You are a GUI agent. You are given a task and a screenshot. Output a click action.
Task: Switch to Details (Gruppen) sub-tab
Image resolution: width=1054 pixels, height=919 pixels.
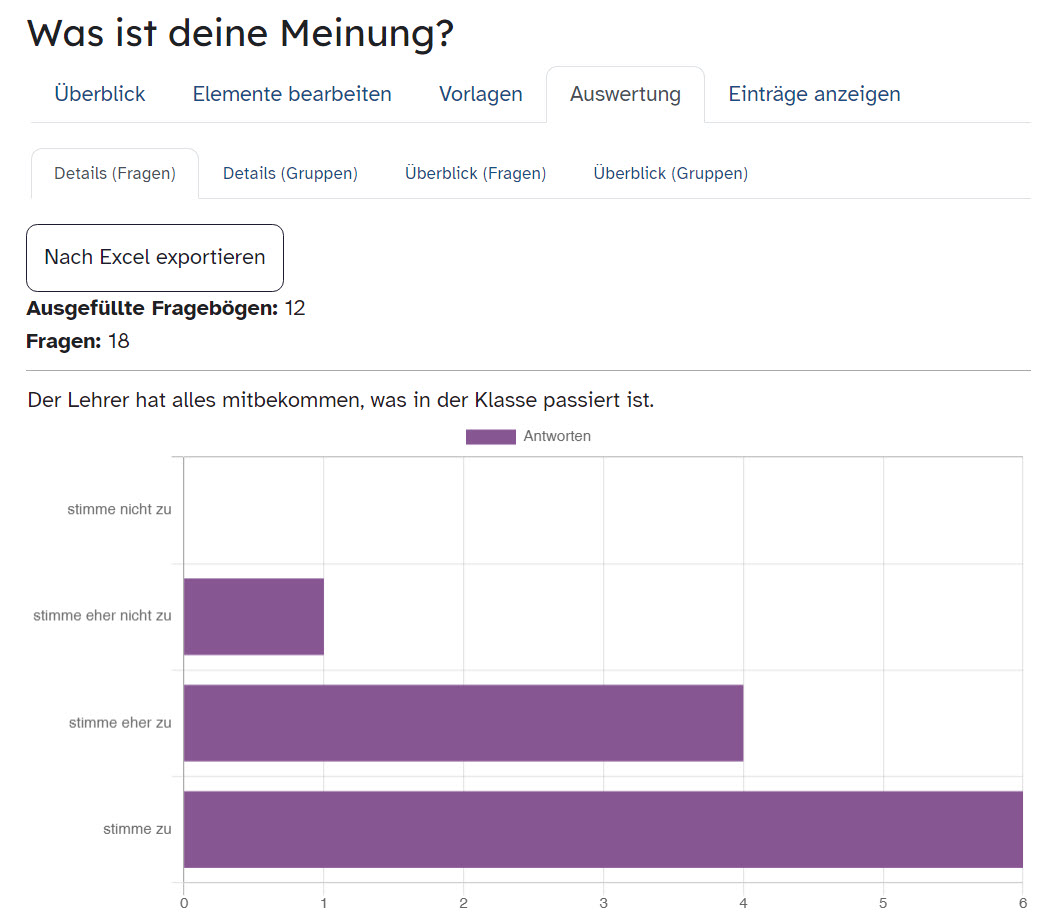pyautogui.click(x=290, y=173)
